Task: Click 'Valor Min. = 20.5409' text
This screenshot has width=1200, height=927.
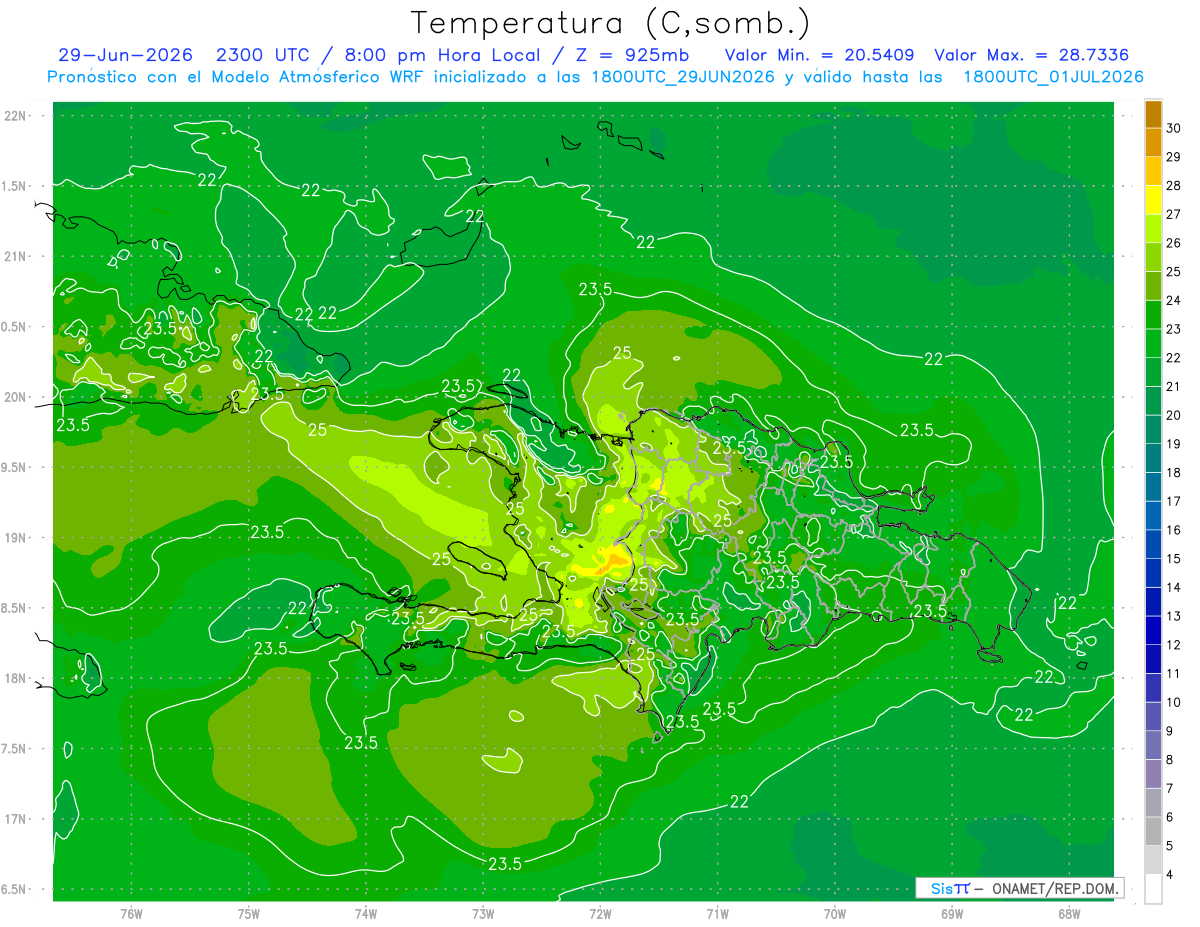Action: click(x=820, y=56)
